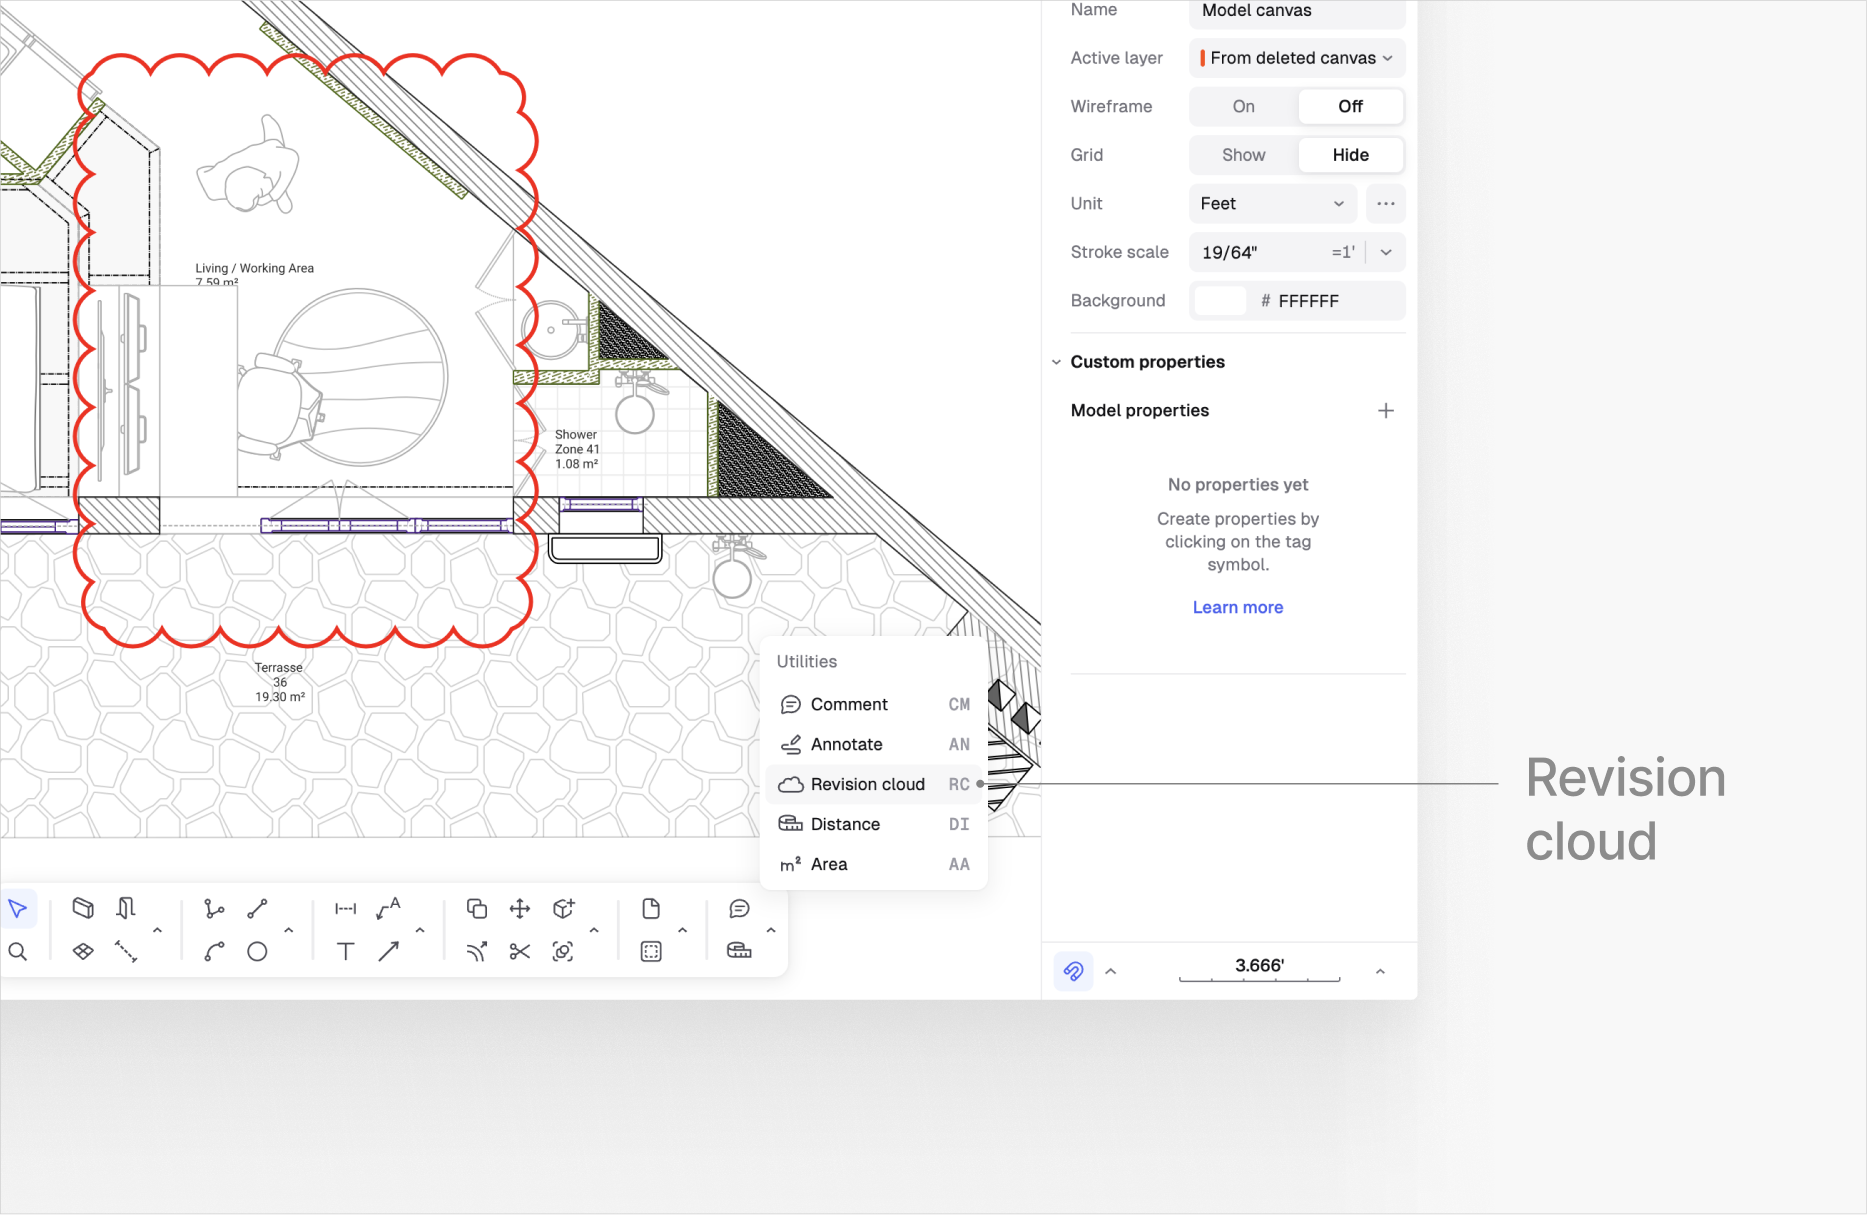The height and width of the screenshot is (1215, 1867).
Task: Open the Learn more link
Action: (x=1237, y=607)
